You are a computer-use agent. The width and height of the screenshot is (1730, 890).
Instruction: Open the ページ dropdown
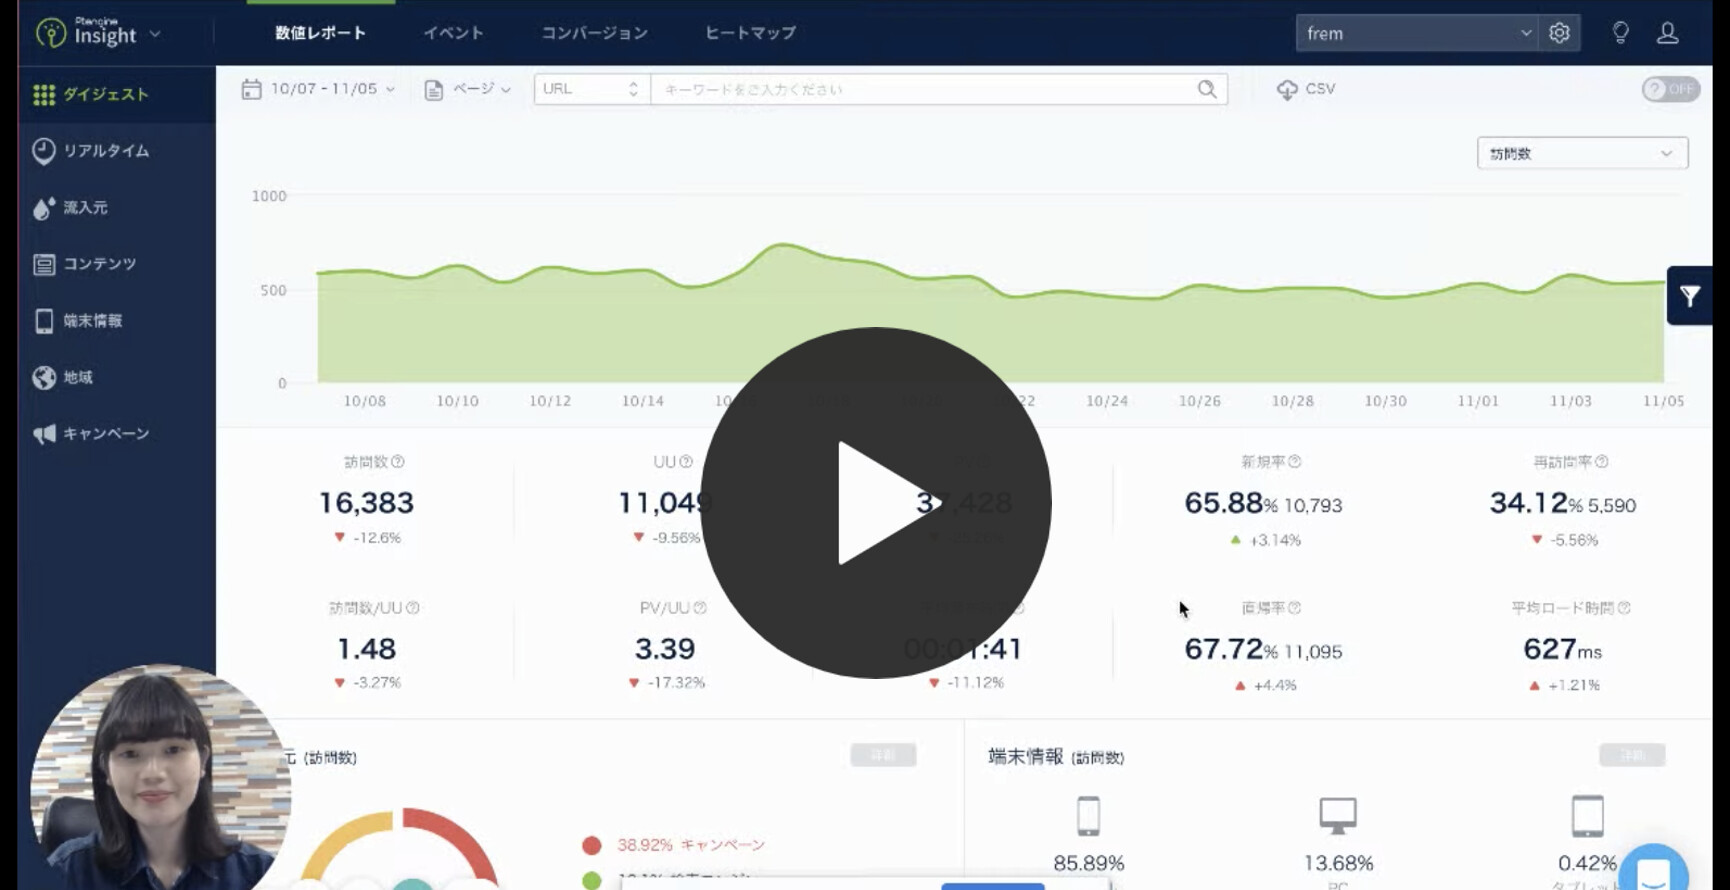[468, 89]
